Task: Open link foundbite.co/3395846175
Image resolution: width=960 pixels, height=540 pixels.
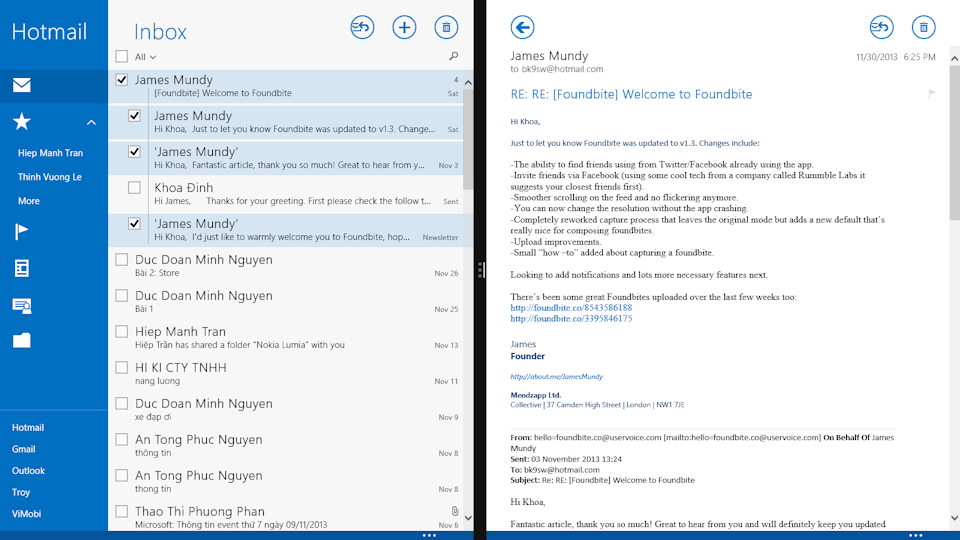Action: pos(571,318)
